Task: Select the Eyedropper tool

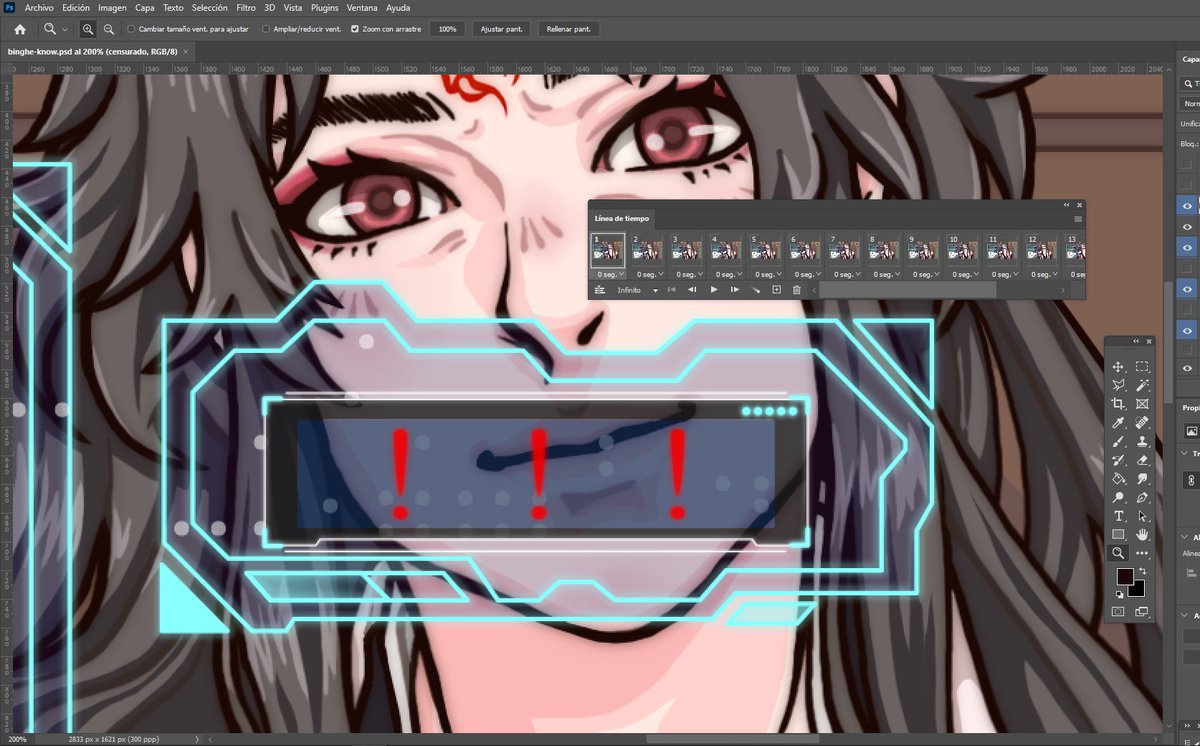Action: pyautogui.click(x=1119, y=423)
